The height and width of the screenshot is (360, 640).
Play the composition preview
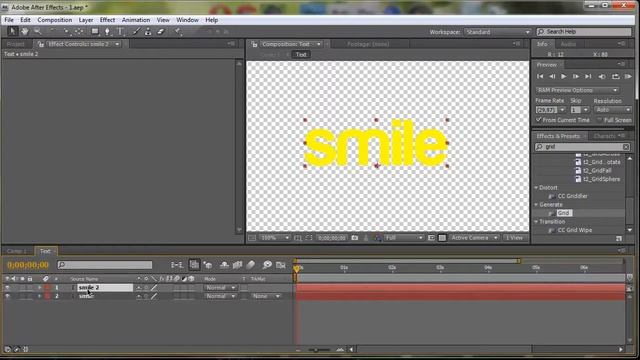[564, 76]
